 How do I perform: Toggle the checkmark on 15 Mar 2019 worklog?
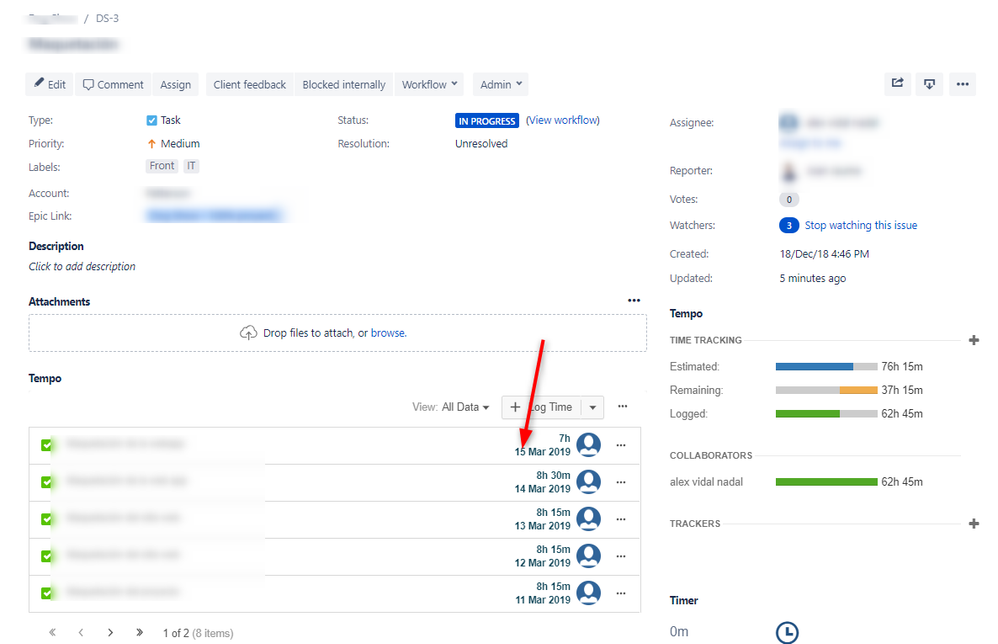click(46, 445)
